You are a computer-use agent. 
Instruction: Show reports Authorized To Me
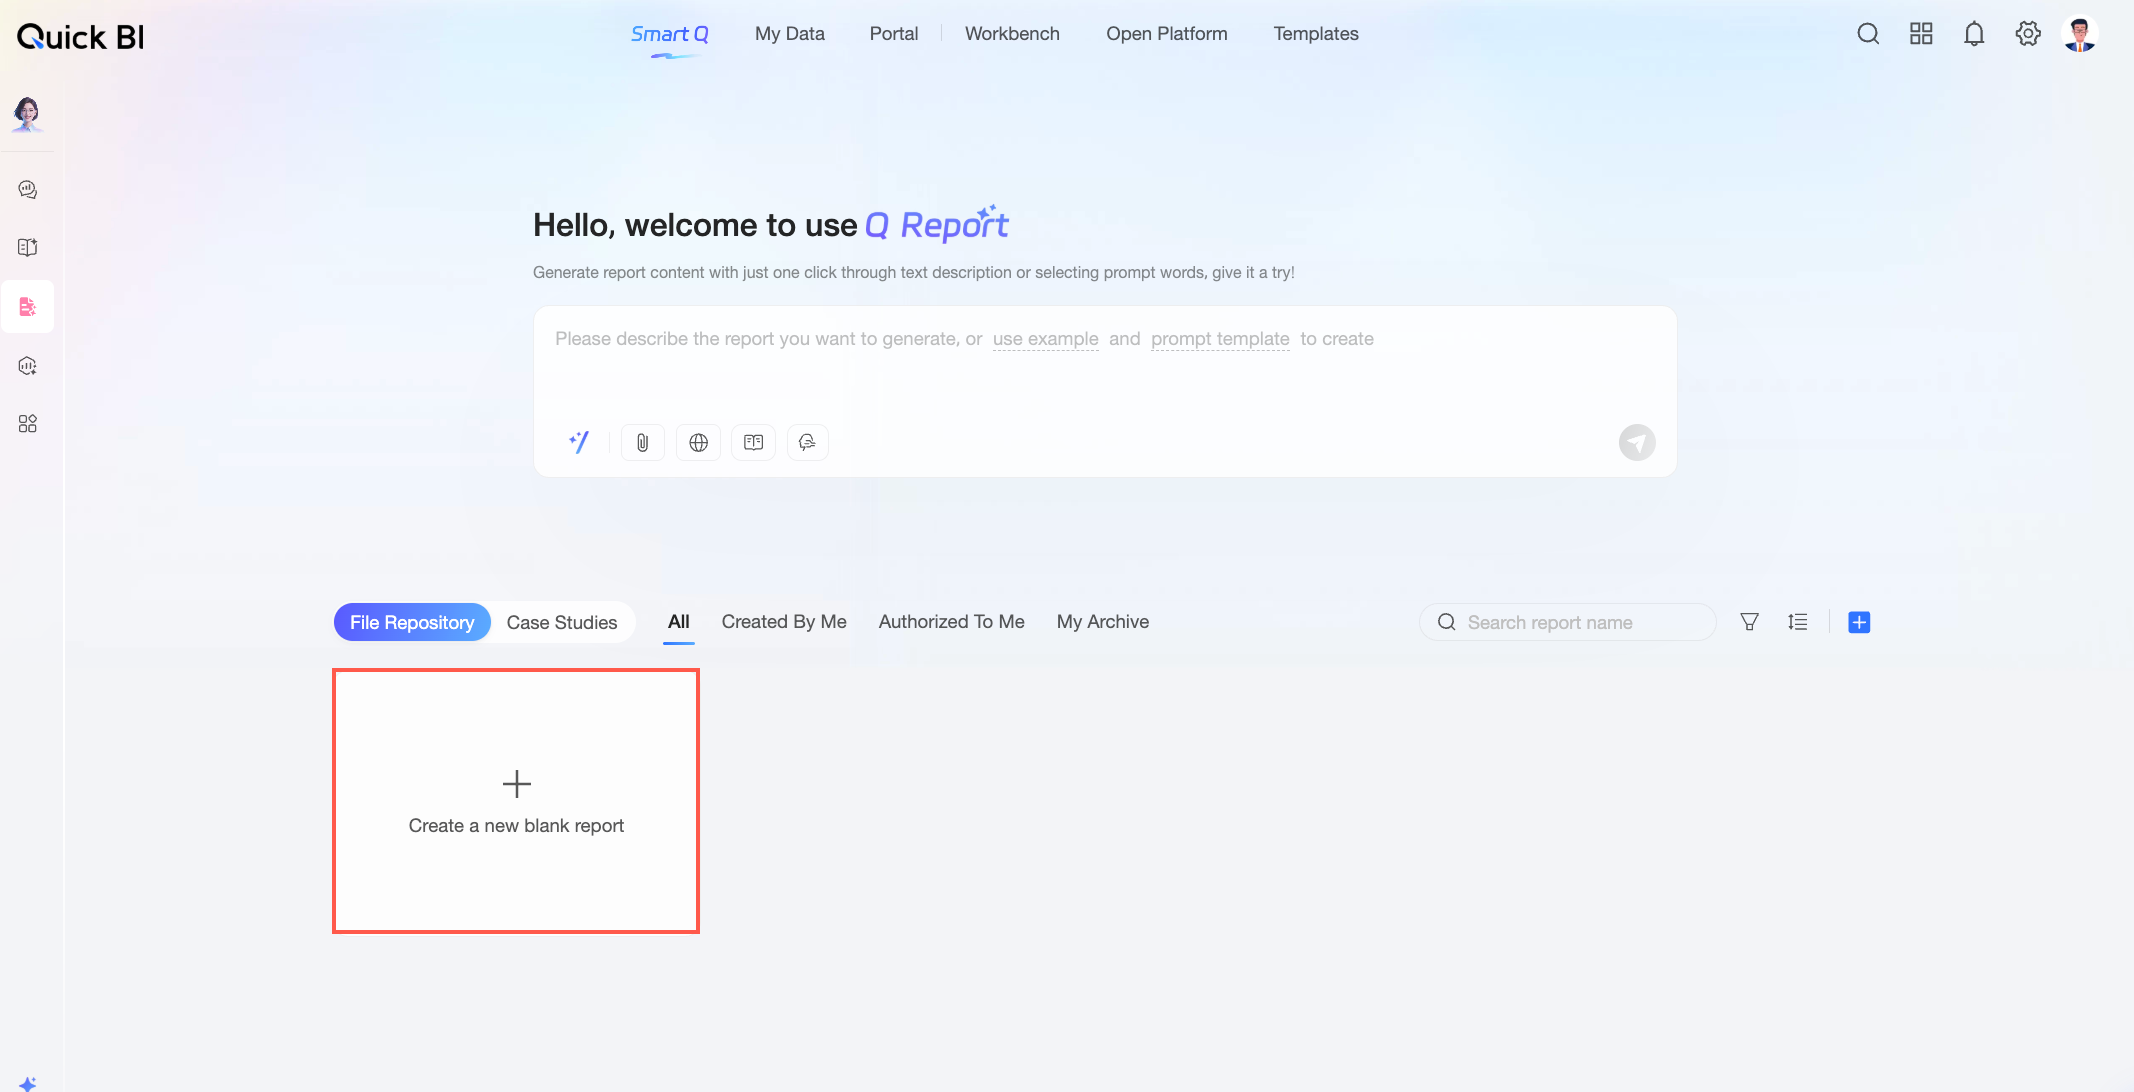(x=952, y=622)
